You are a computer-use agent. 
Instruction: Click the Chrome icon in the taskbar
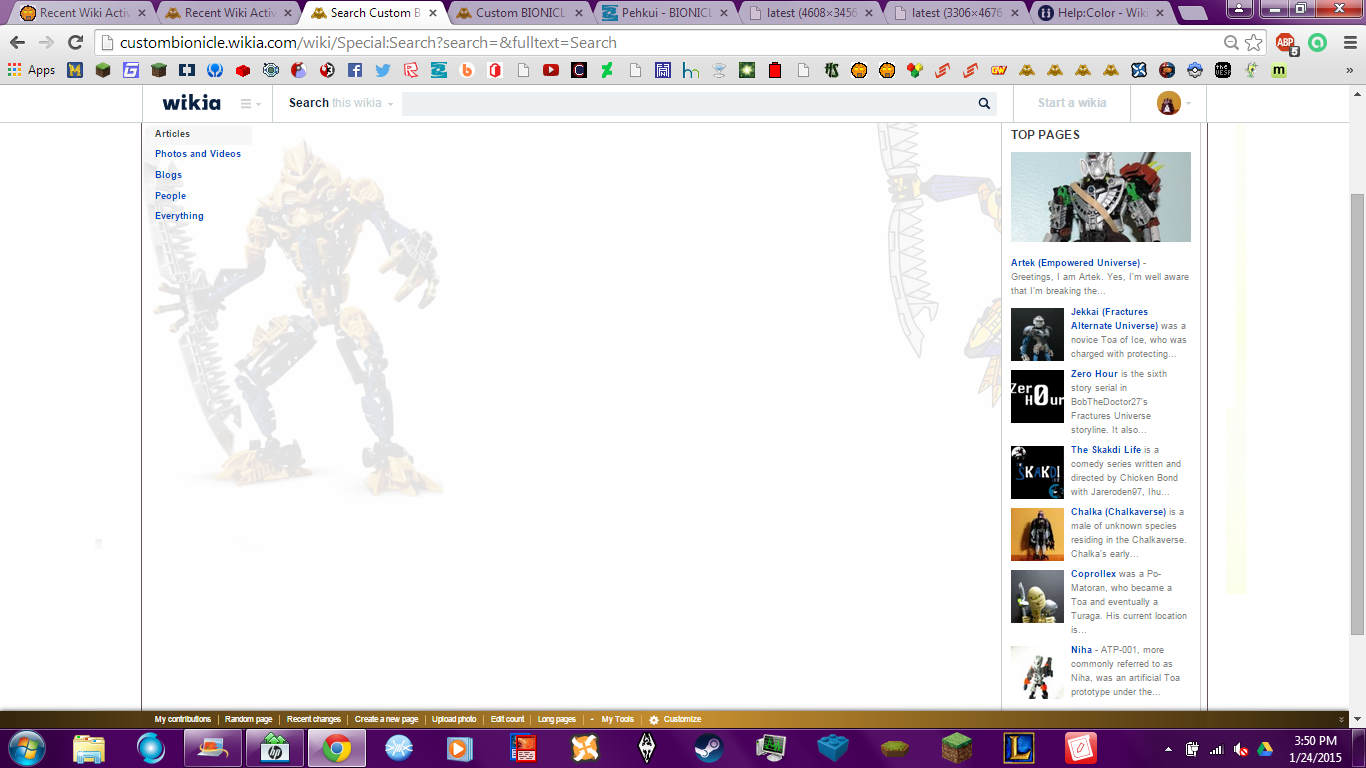pos(336,748)
